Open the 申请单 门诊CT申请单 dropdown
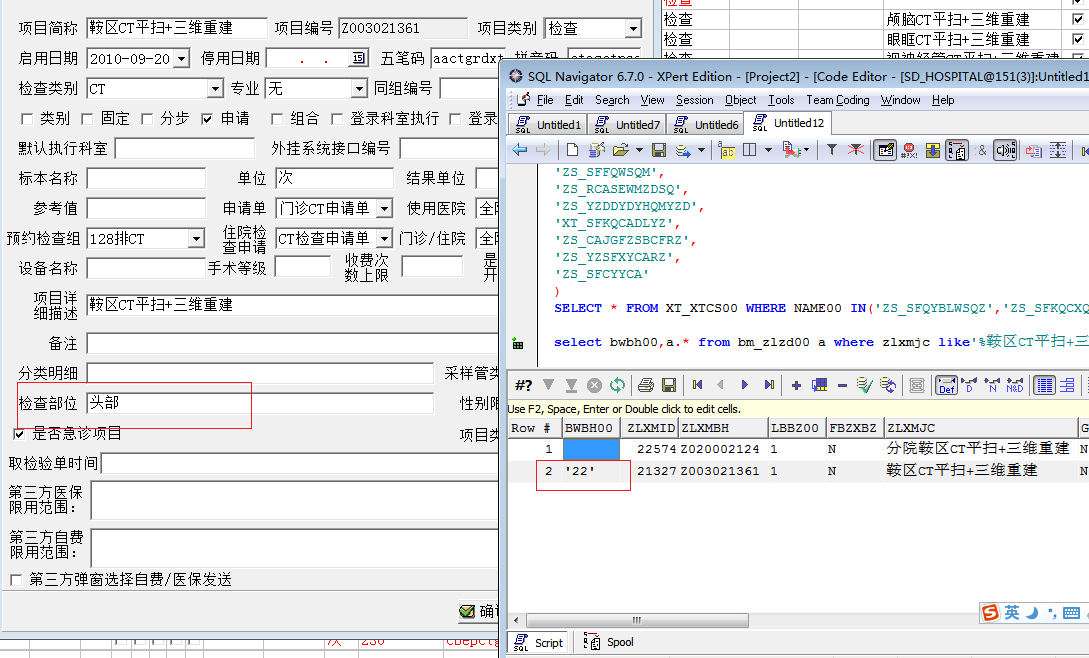 coord(385,208)
